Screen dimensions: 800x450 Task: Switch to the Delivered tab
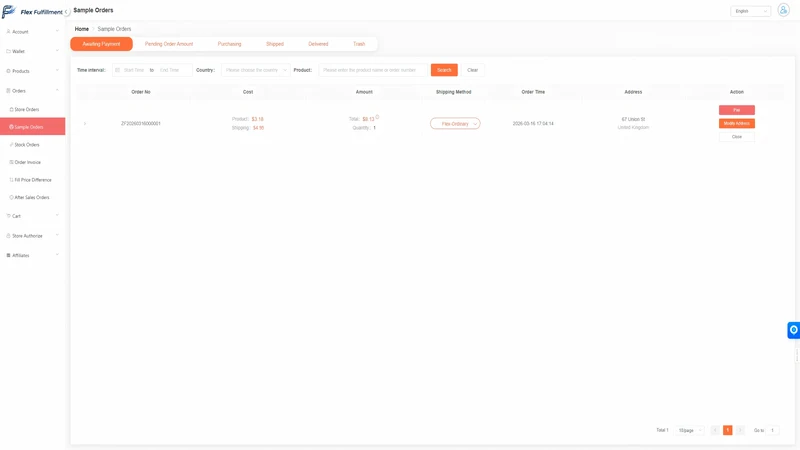pos(318,44)
